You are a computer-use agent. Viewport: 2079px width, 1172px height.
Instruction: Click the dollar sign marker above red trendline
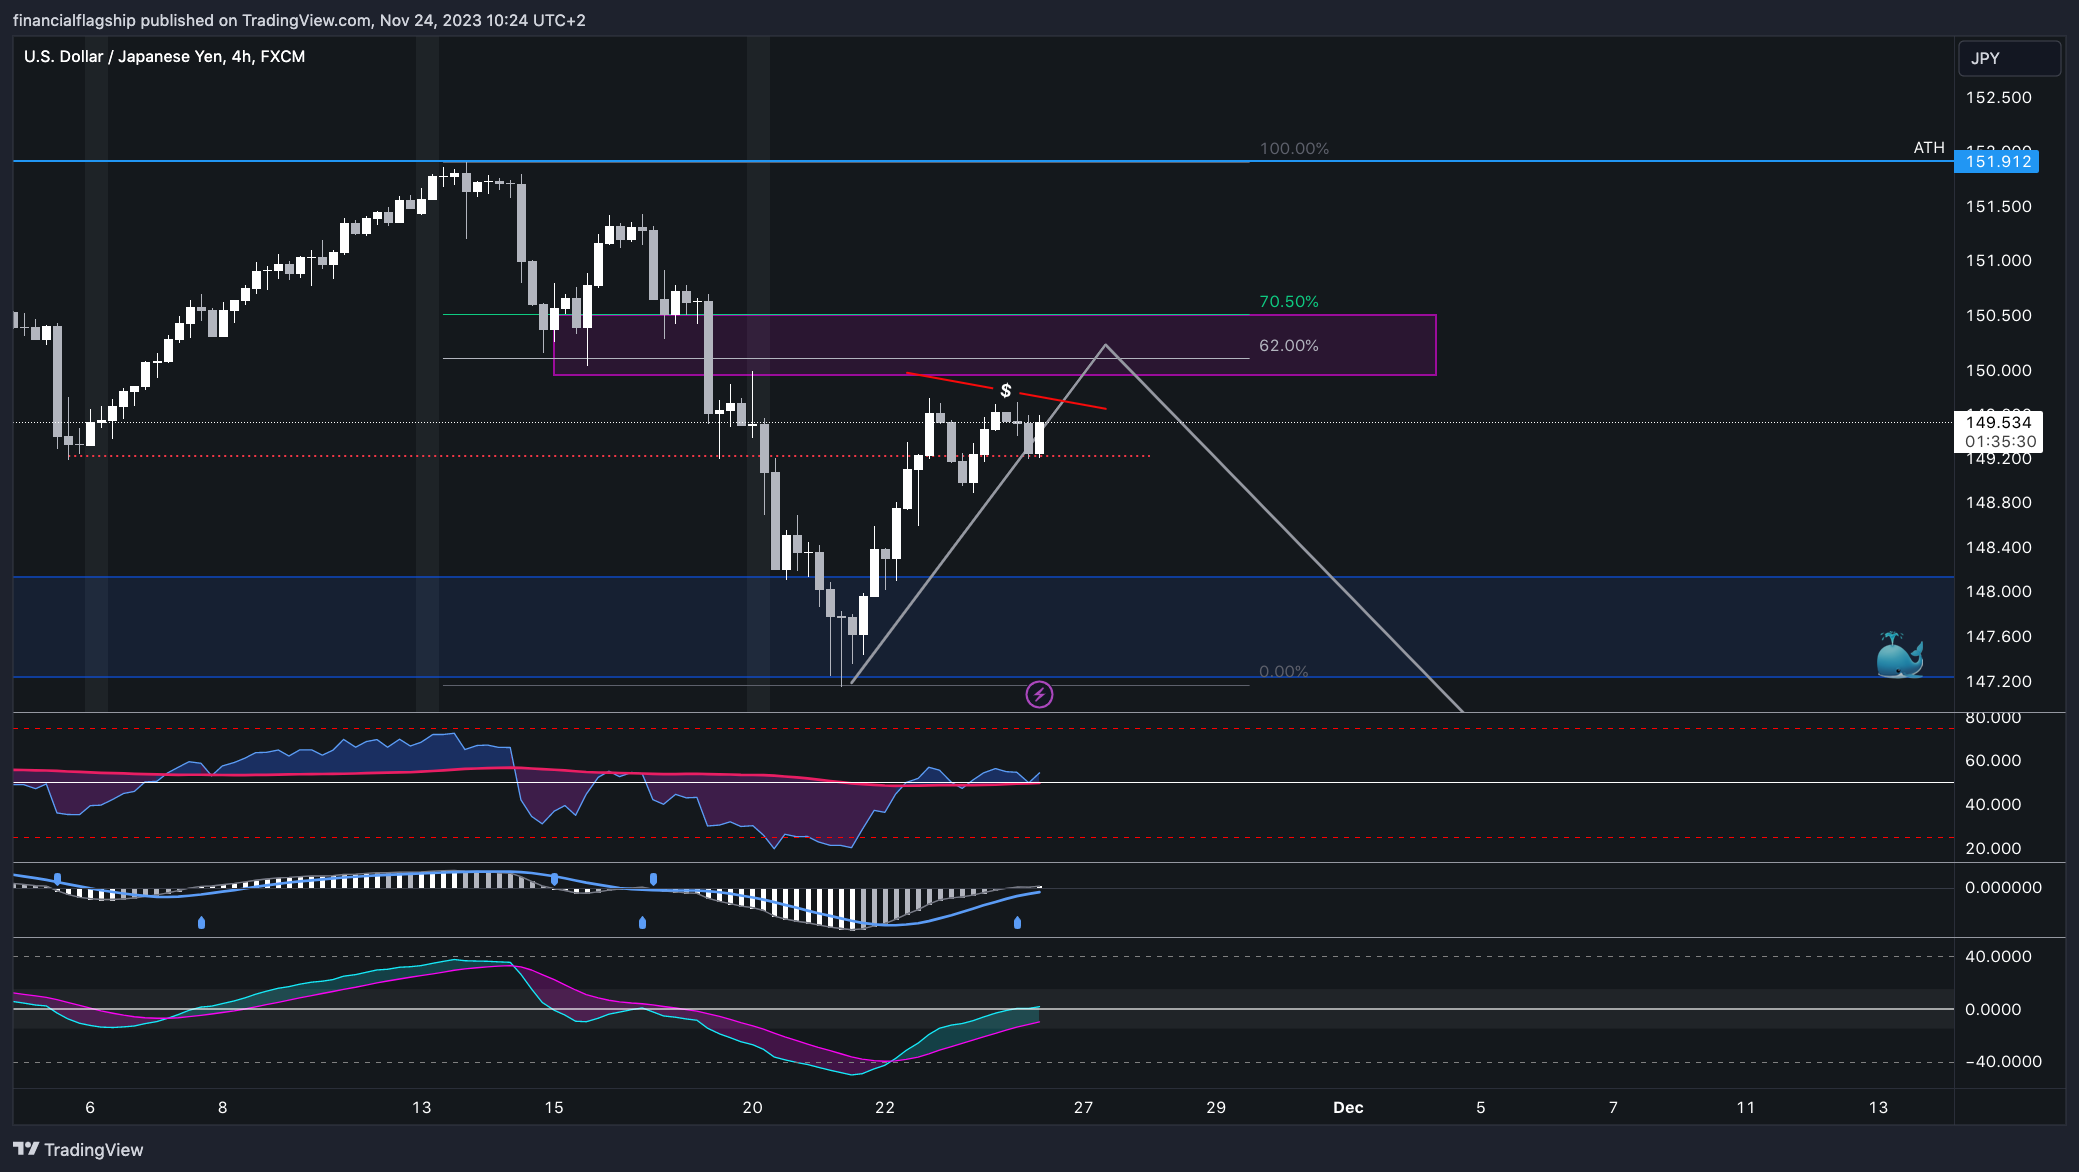1006,390
